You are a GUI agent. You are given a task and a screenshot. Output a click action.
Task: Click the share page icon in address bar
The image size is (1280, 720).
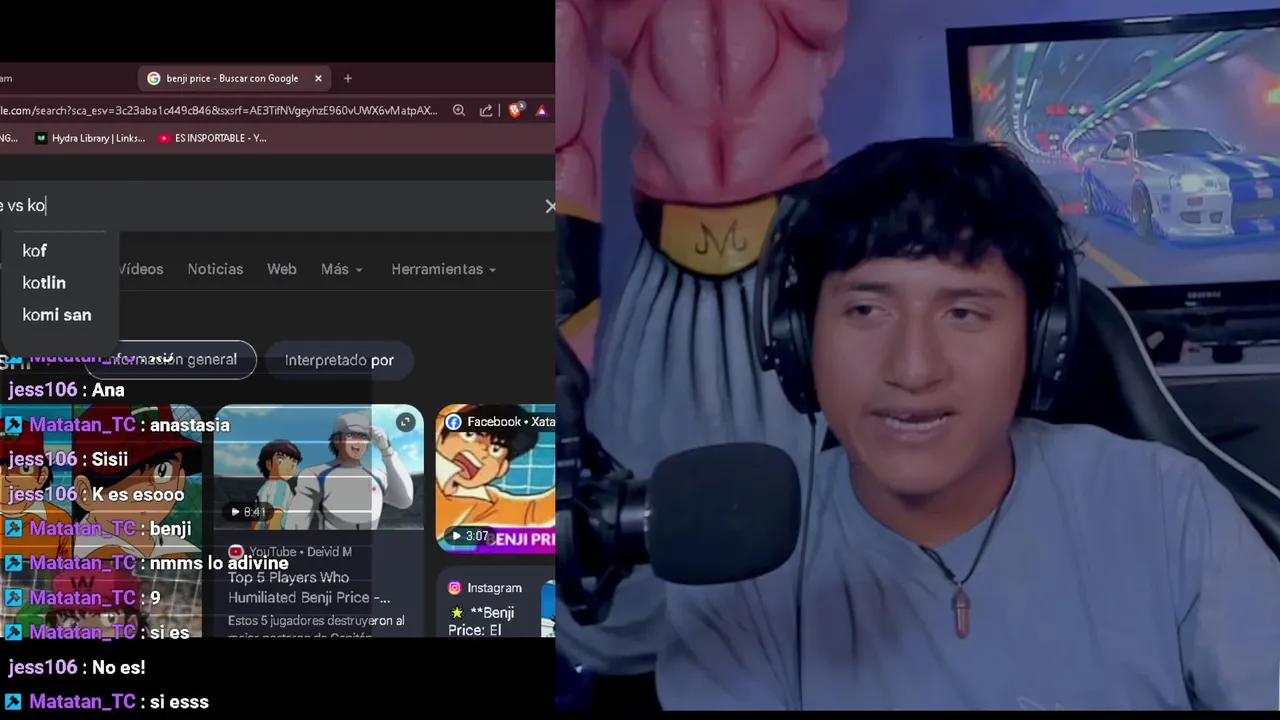pos(486,111)
